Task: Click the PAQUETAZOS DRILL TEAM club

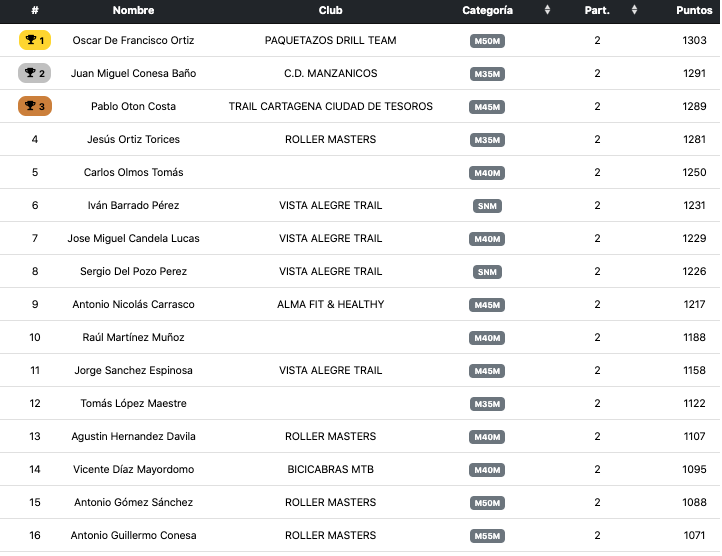Action: click(x=330, y=41)
